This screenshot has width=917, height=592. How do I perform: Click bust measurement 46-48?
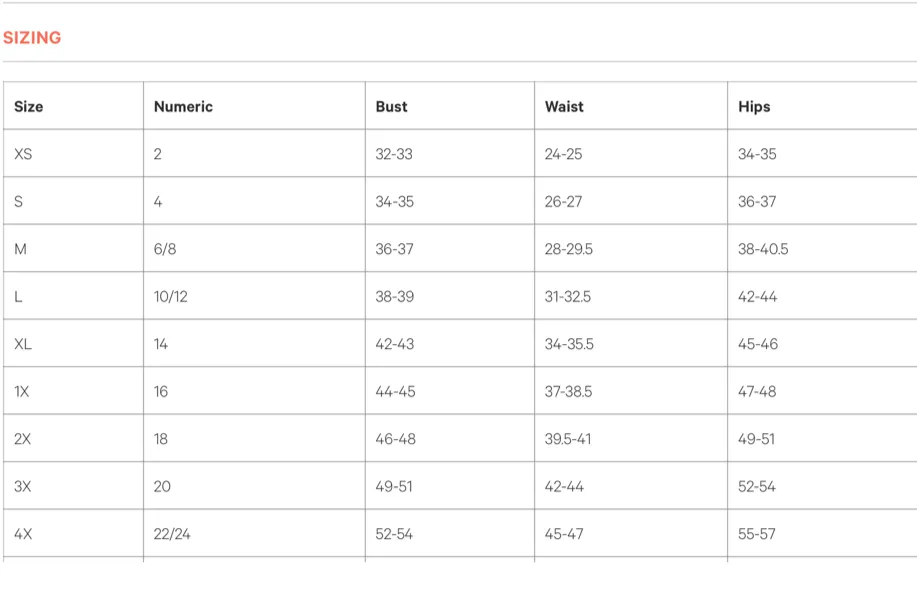(x=395, y=439)
